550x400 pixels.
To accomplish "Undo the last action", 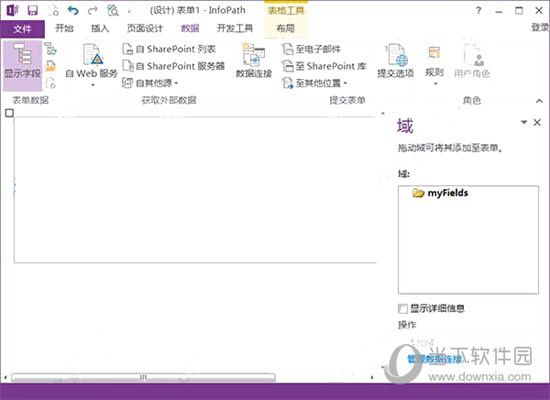I will [73, 11].
